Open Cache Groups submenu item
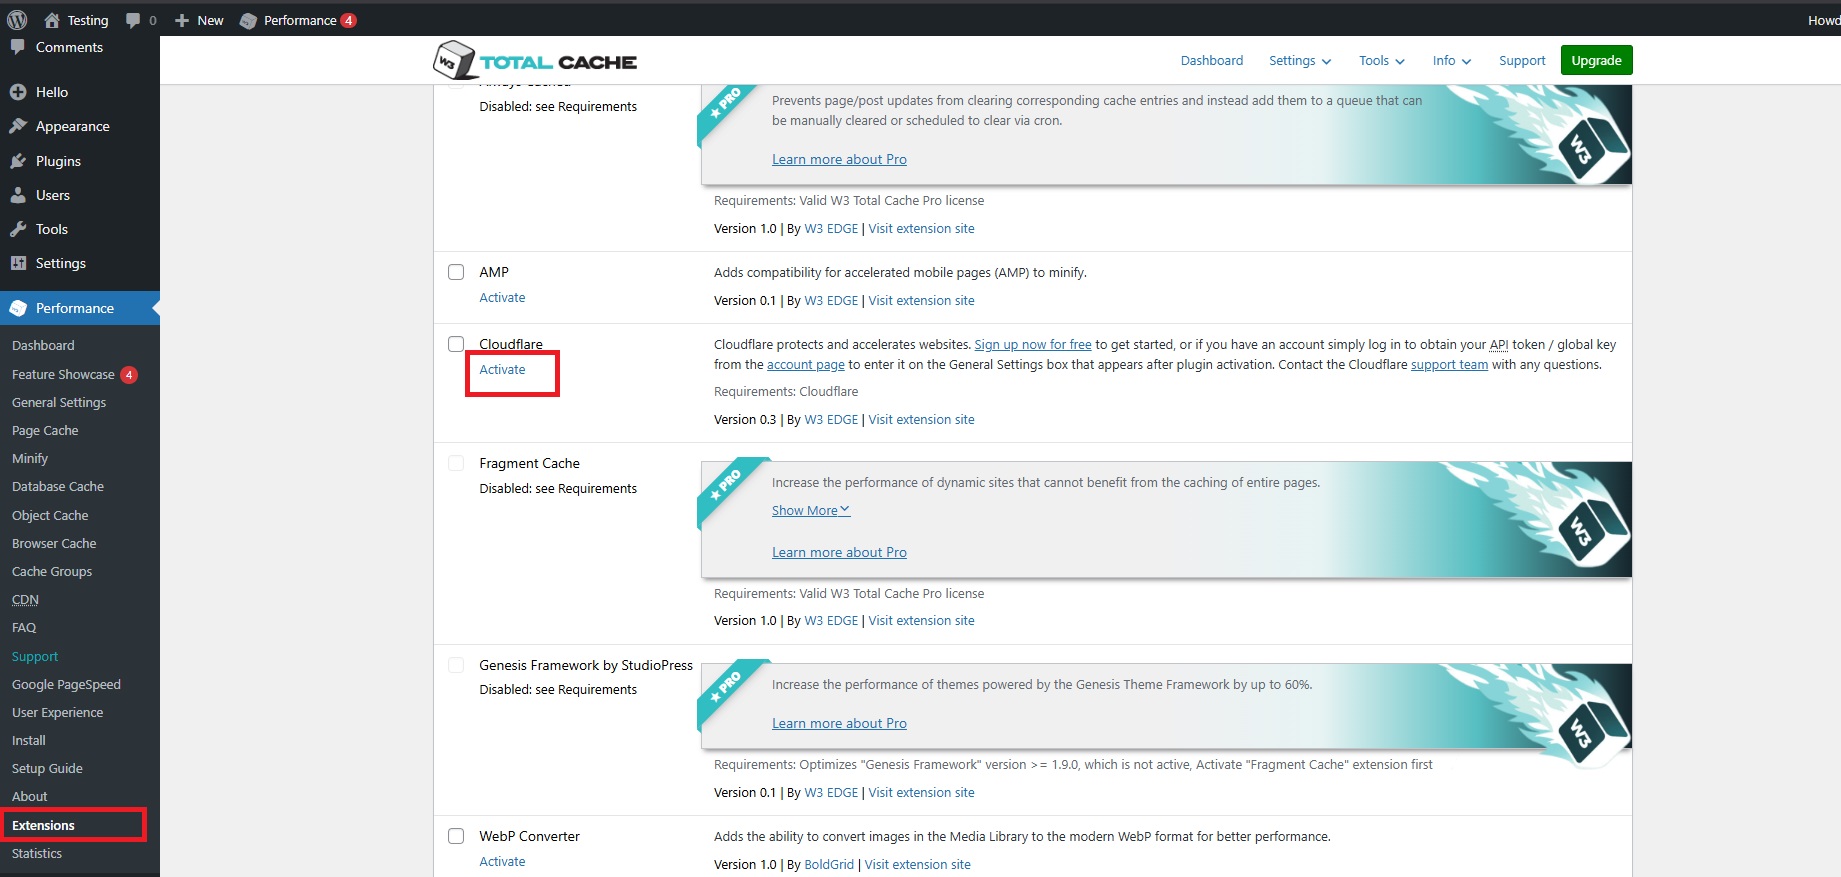The height and width of the screenshot is (877, 1841). pos(52,571)
